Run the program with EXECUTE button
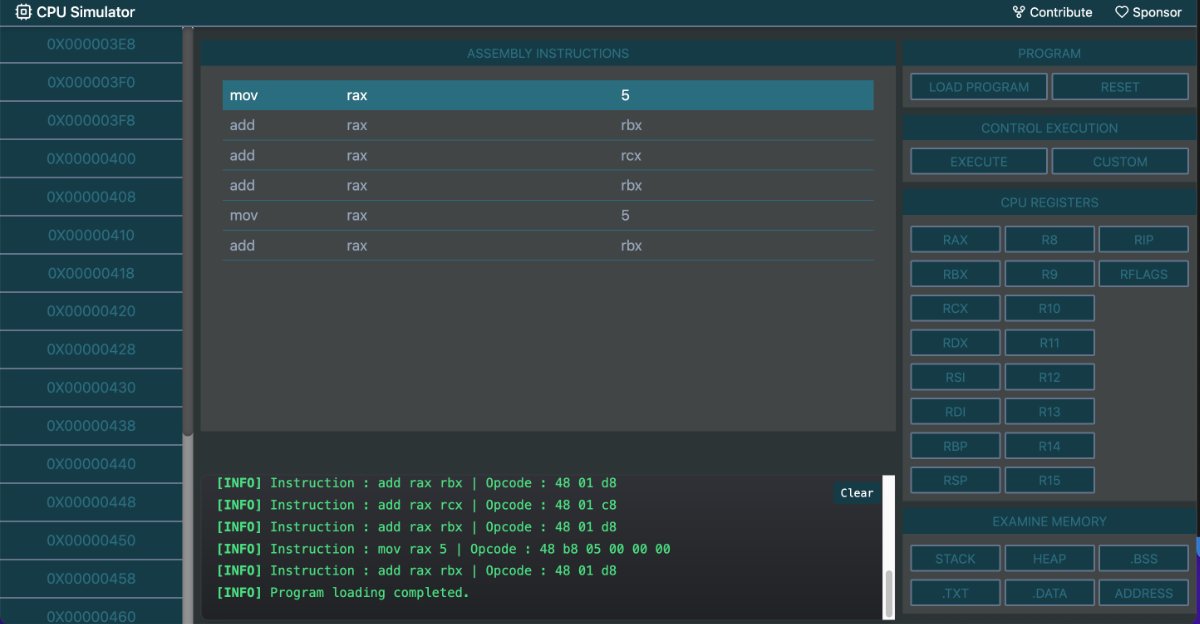Screen dimensions: 1200x624 point(978,161)
